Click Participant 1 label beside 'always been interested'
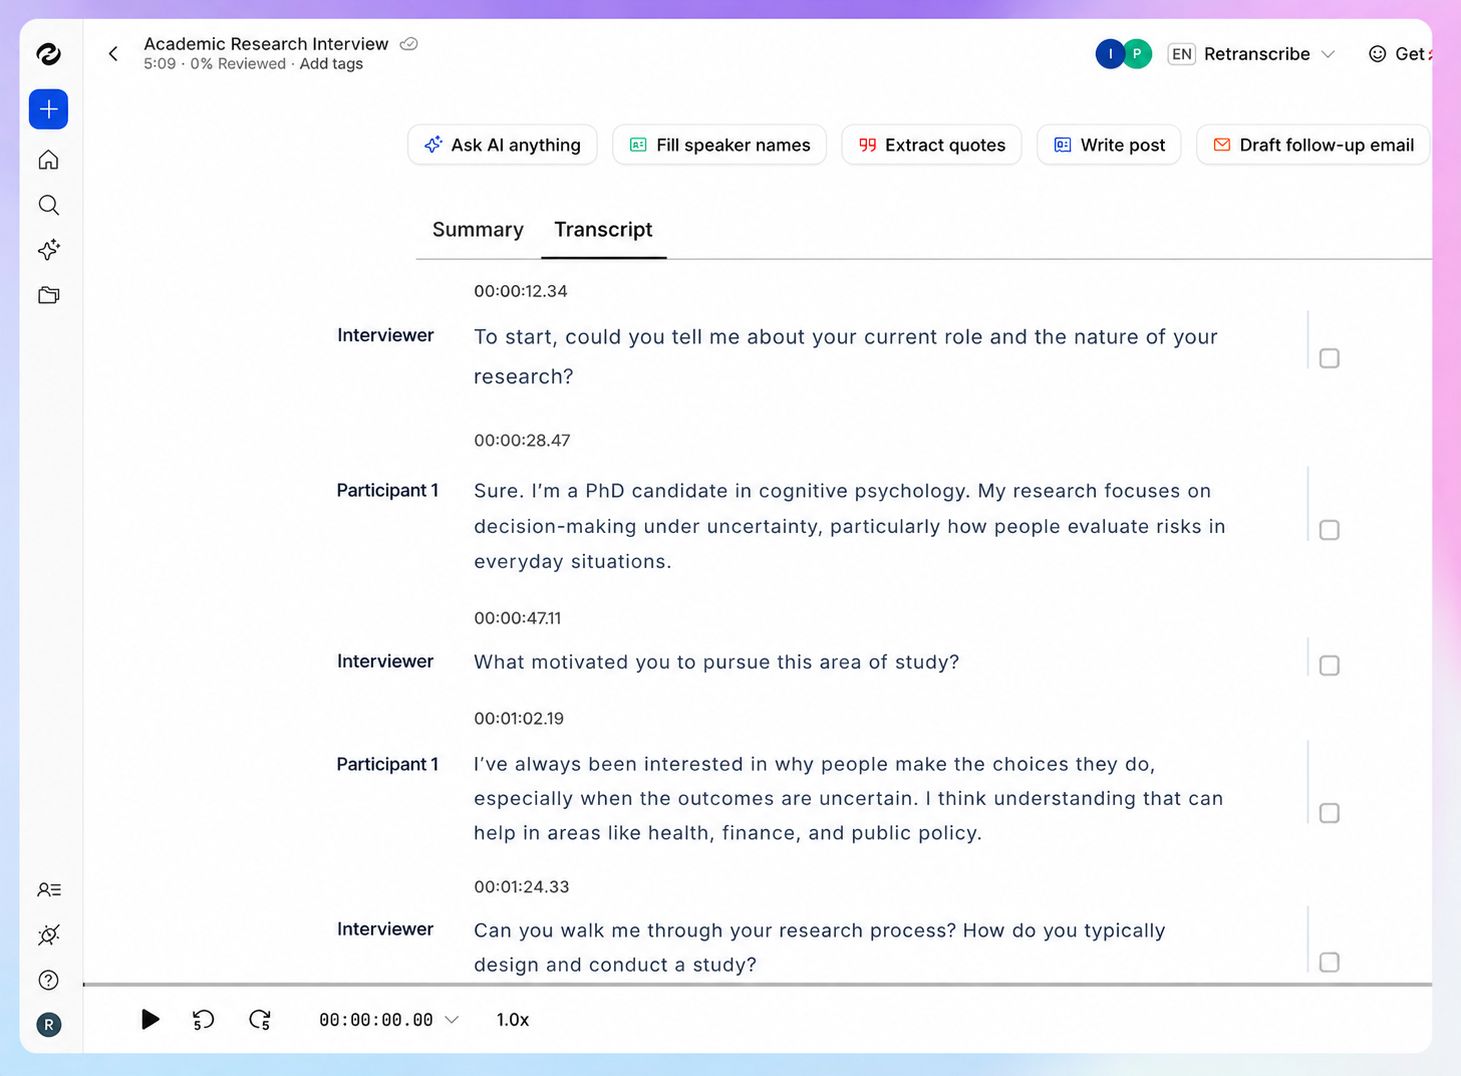1461x1076 pixels. tap(387, 764)
